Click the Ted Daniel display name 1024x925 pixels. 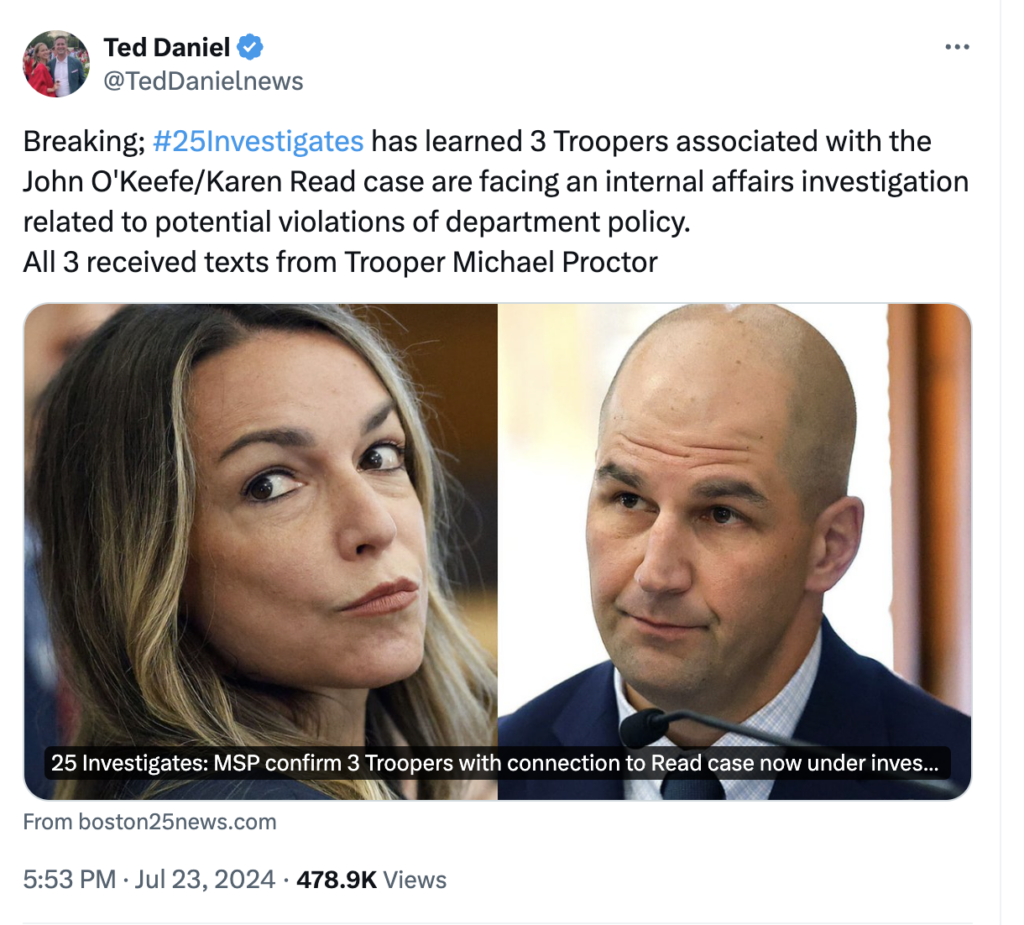[x=166, y=46]
